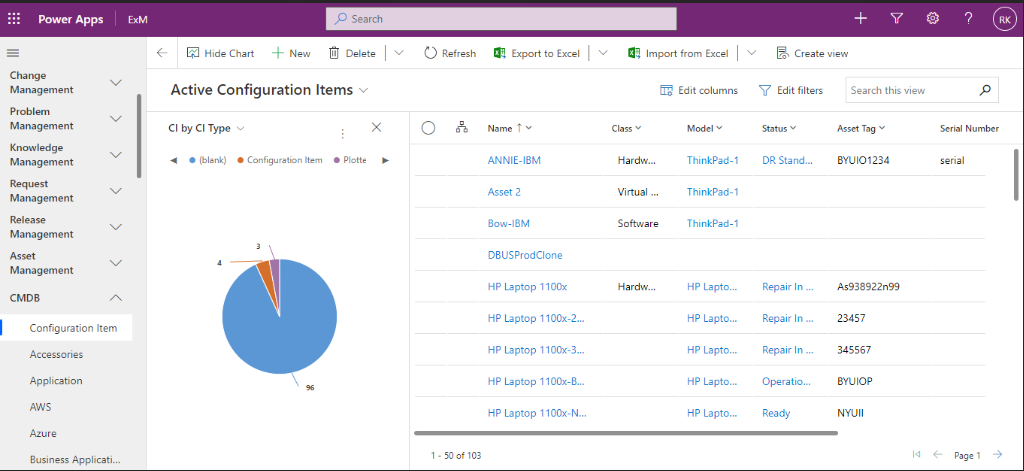
Task: Sort by the Name column header
Action: 509,128
